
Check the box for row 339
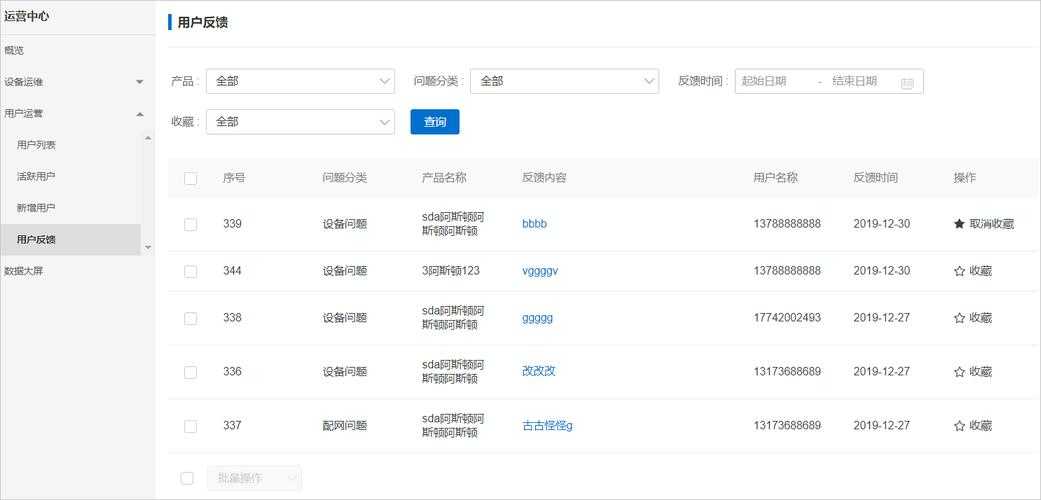pos(191,224)
